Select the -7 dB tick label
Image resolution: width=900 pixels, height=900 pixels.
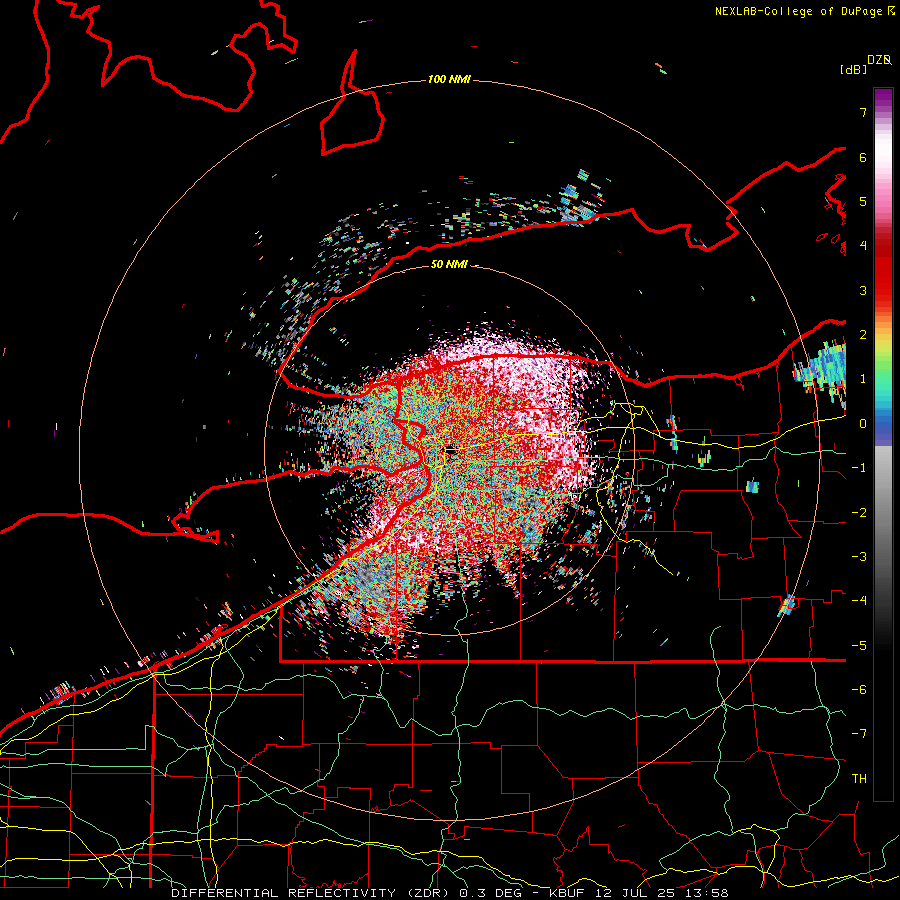(x=859, y=734)
